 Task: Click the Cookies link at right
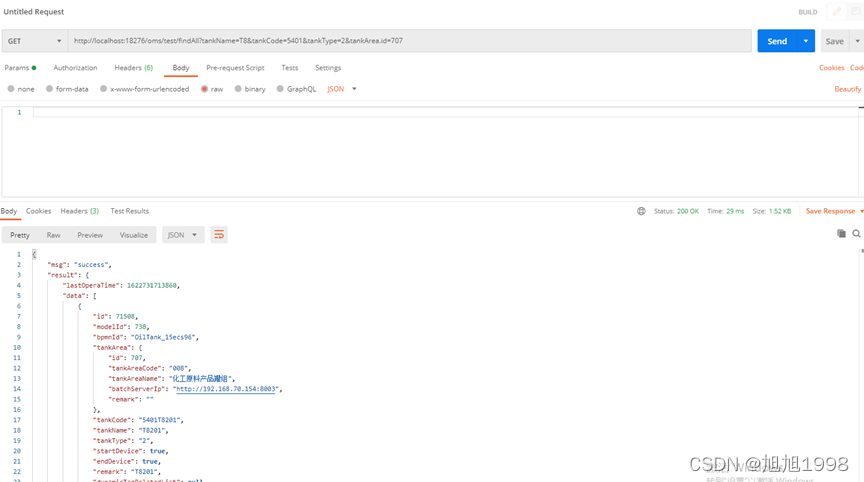click(x=831, y=68)
